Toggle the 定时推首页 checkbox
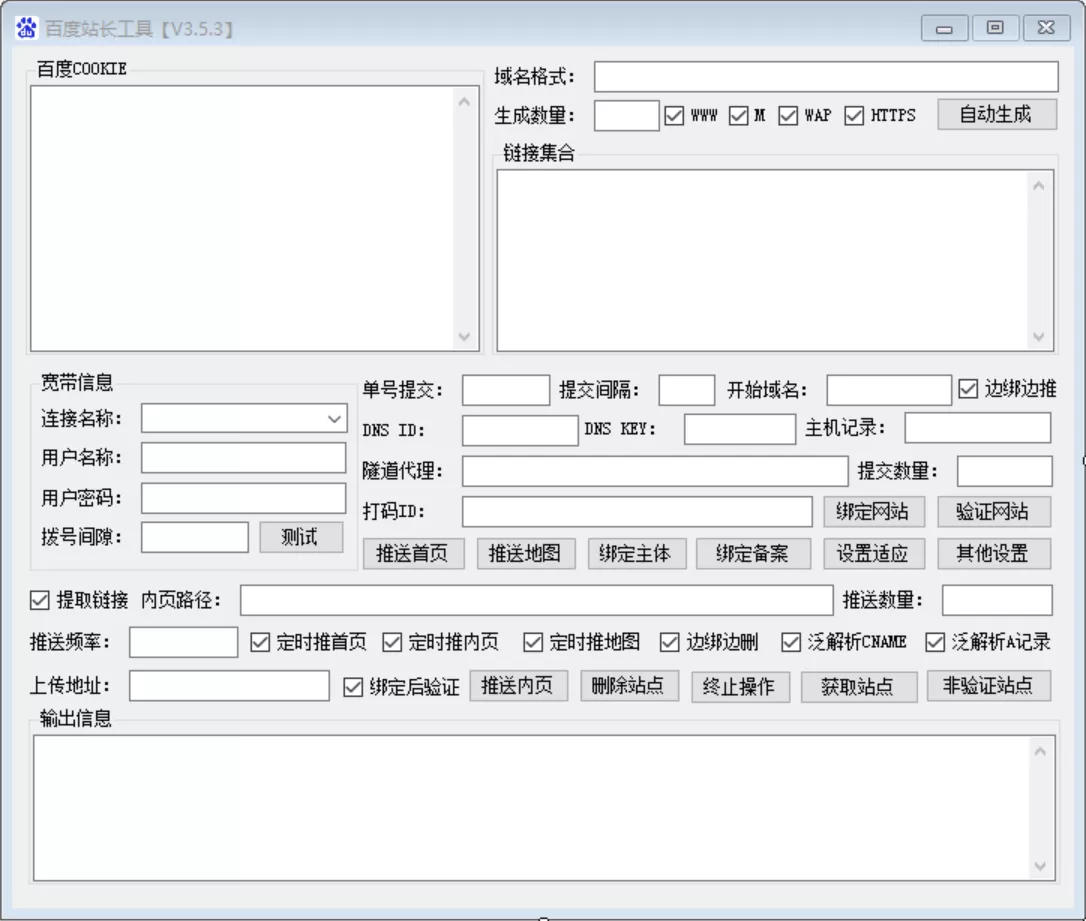This screenshot has height=921, width=1086. (260, 643)
